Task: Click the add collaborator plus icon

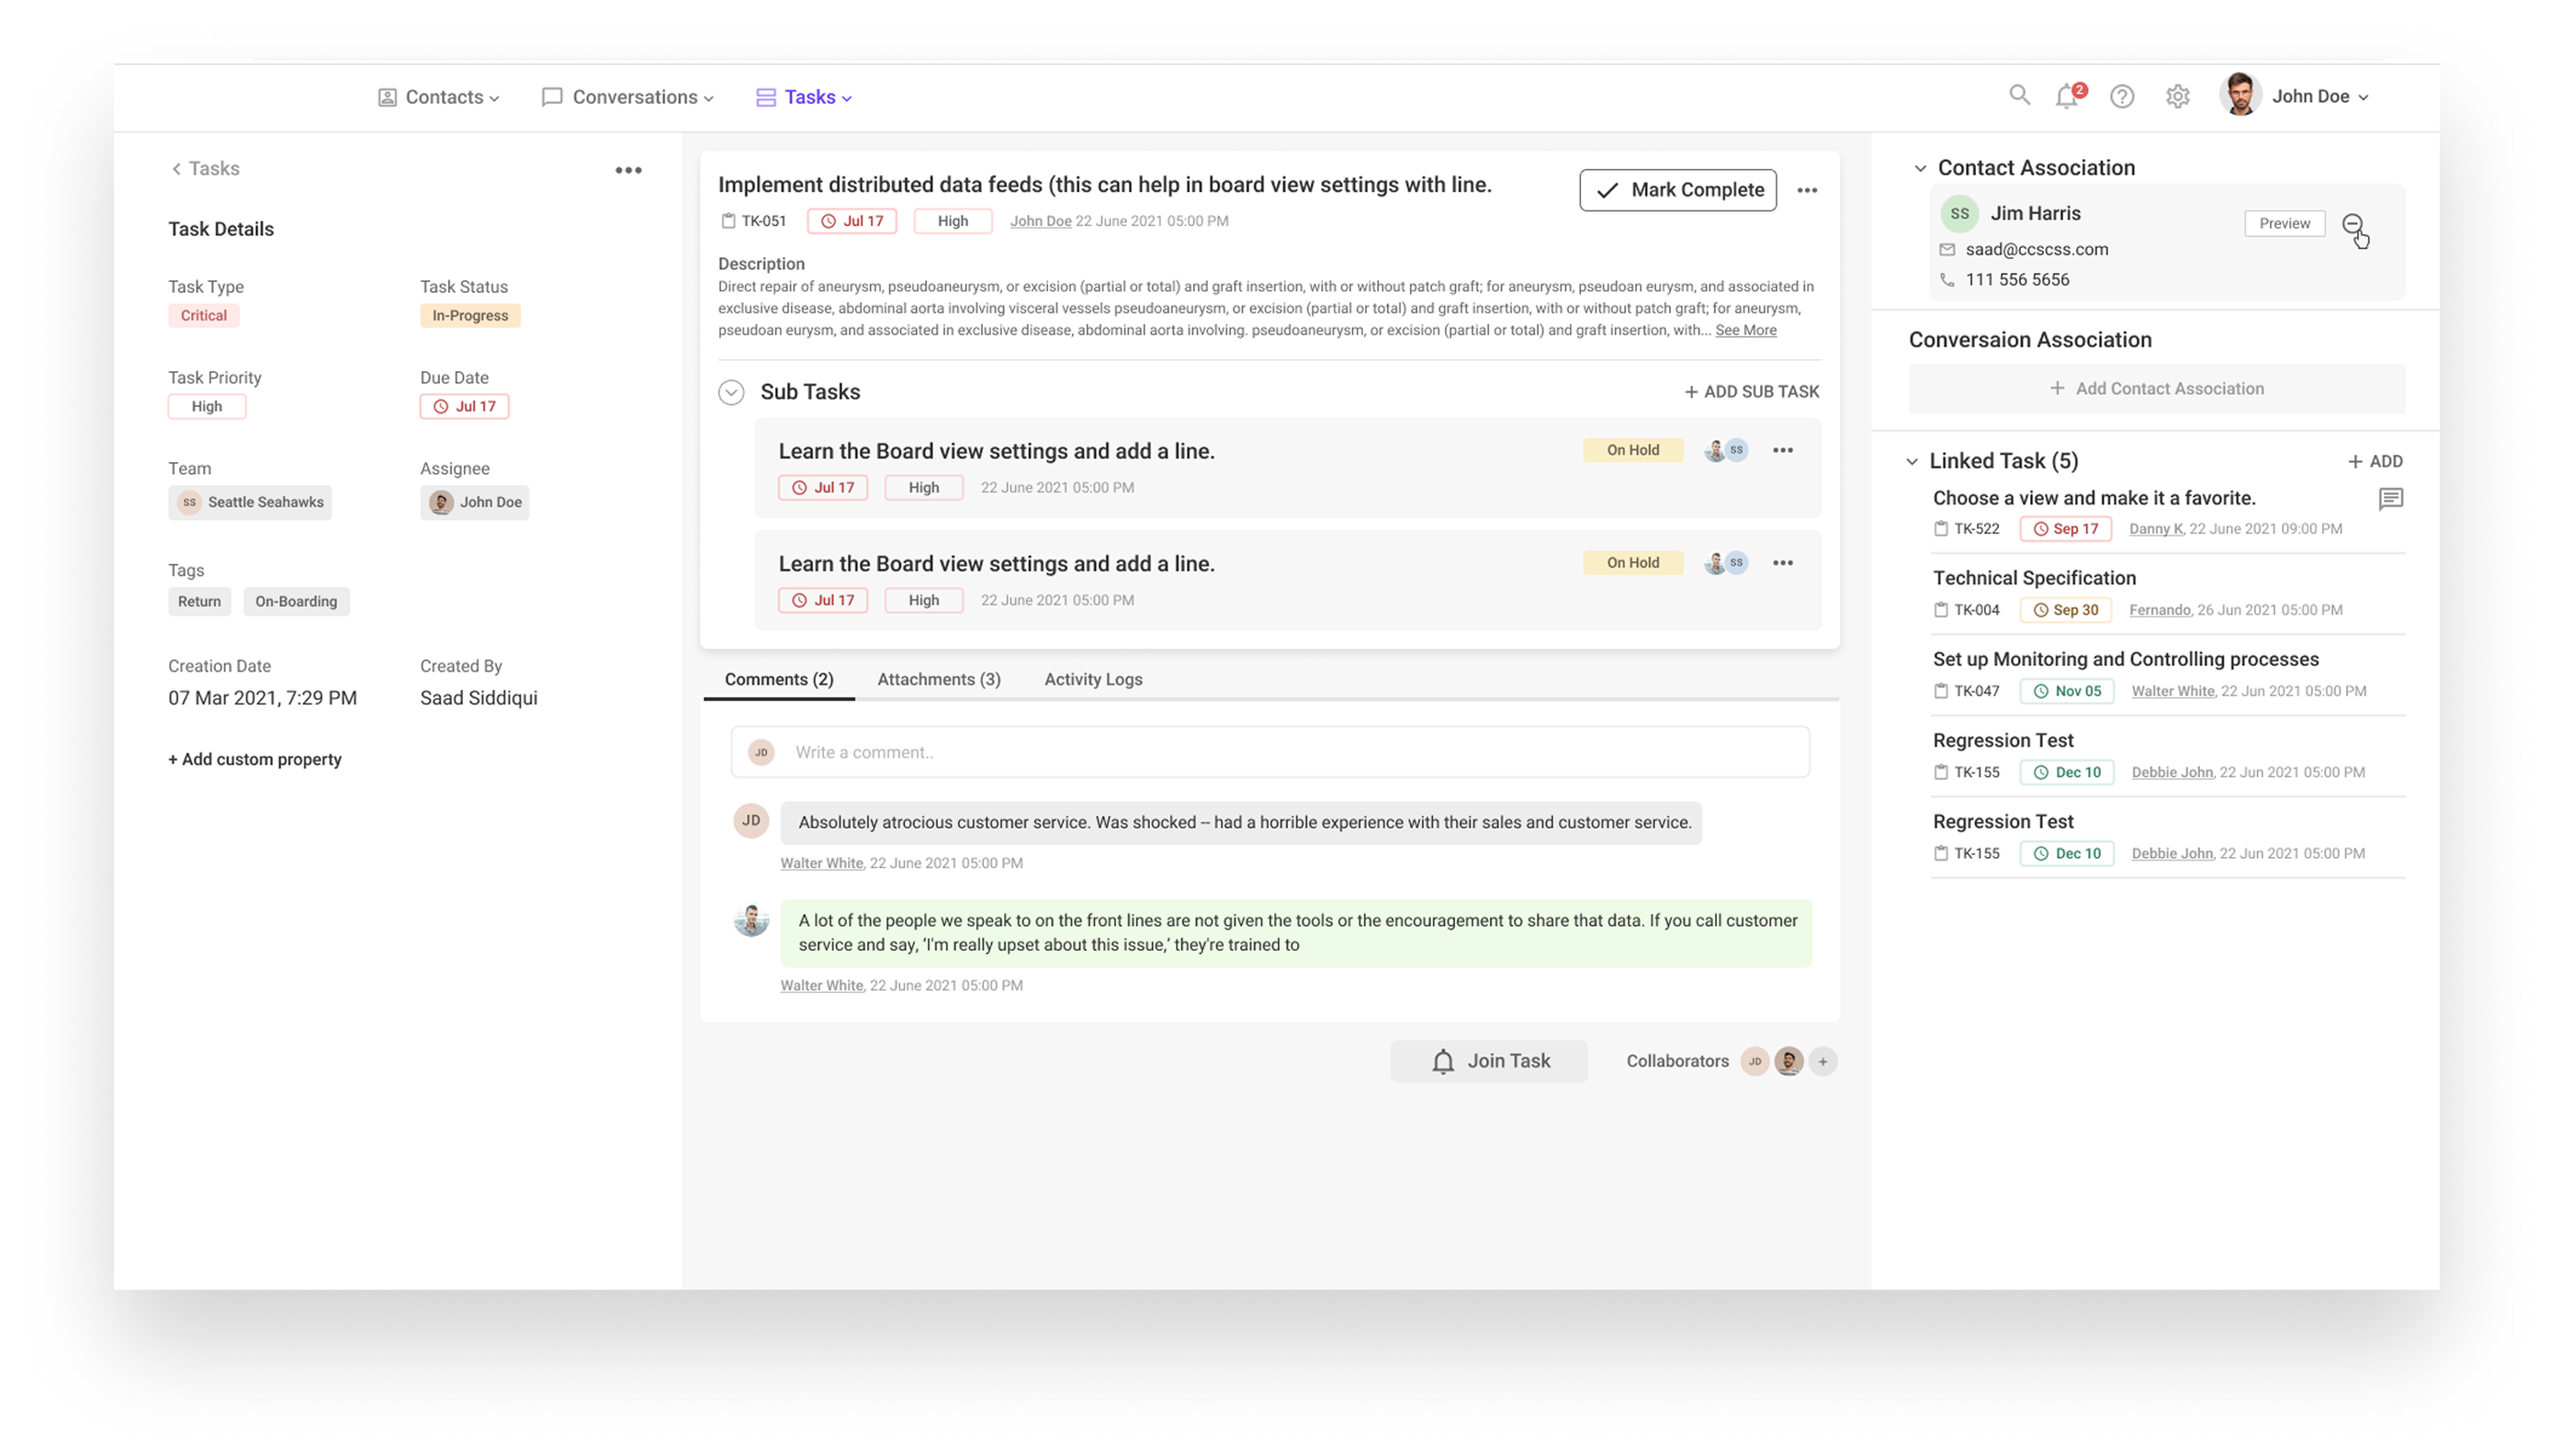Action: [1822, 1061]
